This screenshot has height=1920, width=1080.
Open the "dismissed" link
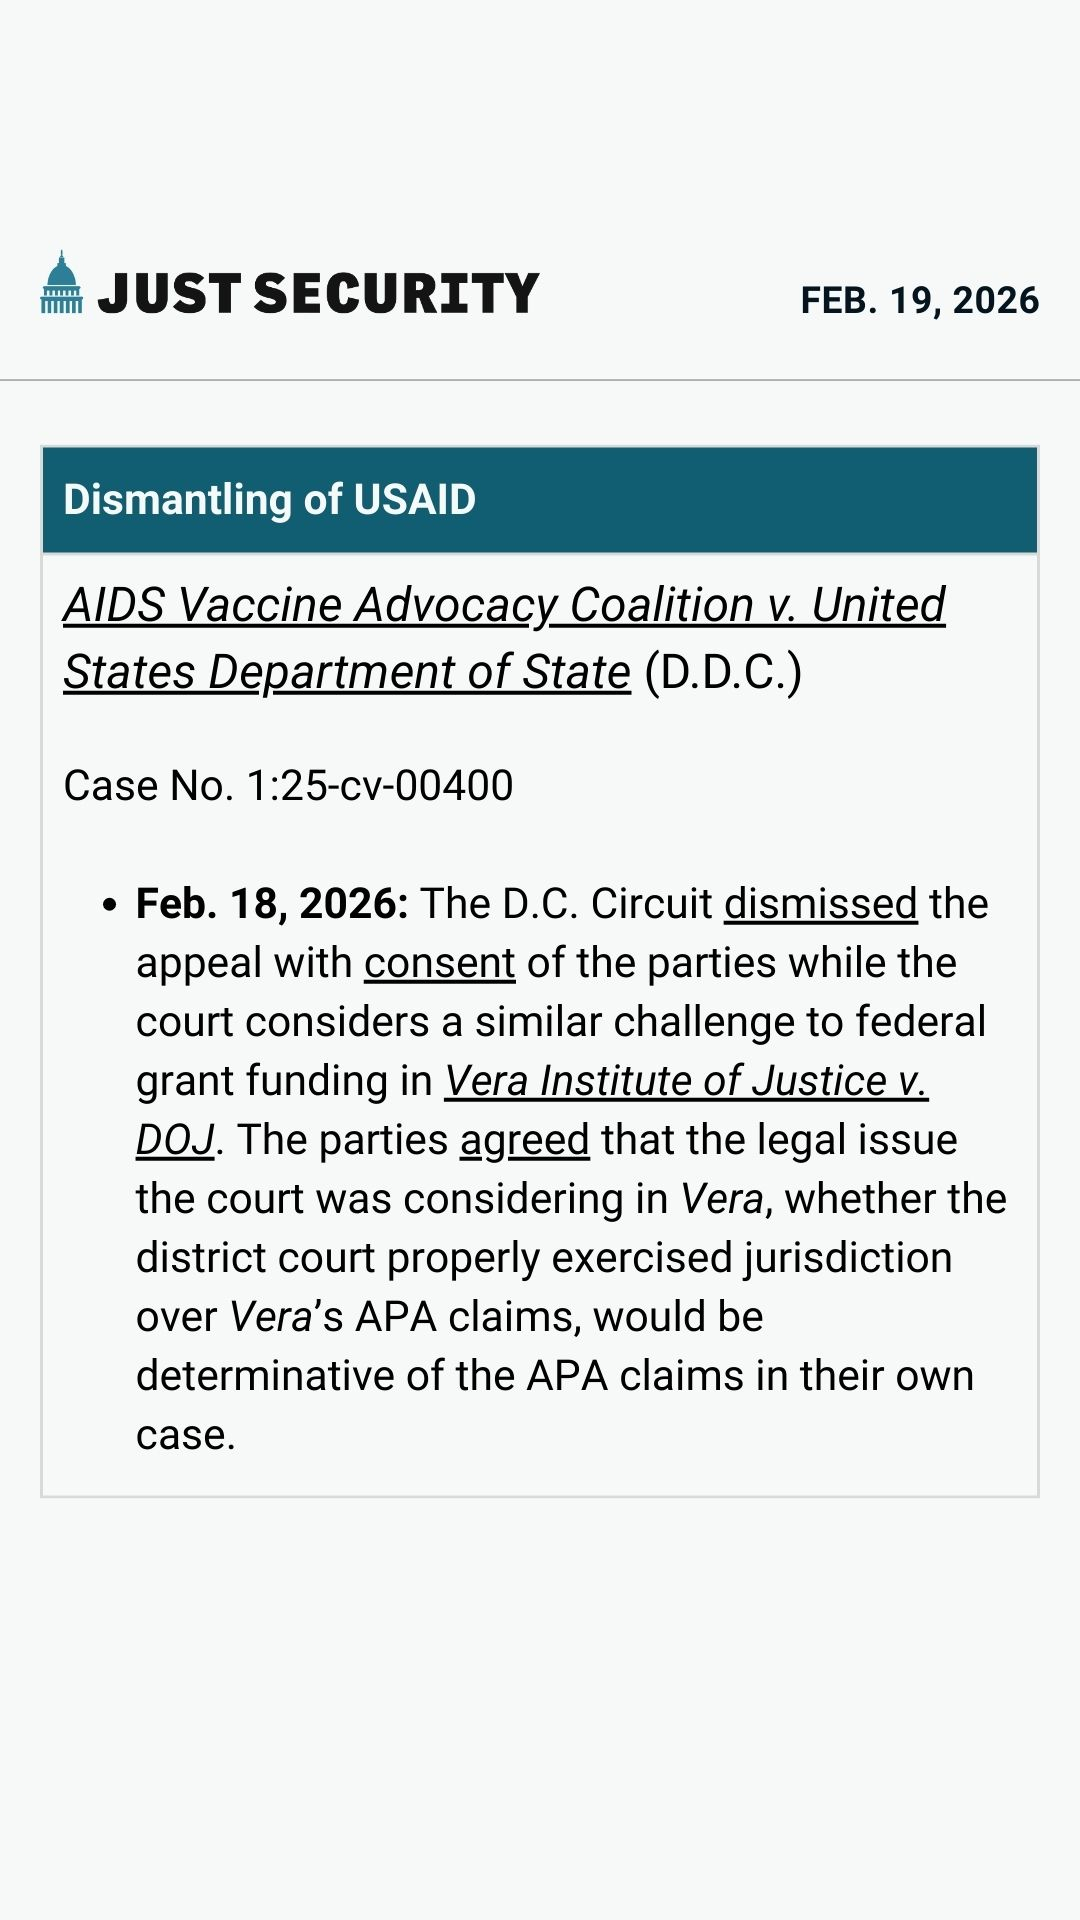point(820,904)
